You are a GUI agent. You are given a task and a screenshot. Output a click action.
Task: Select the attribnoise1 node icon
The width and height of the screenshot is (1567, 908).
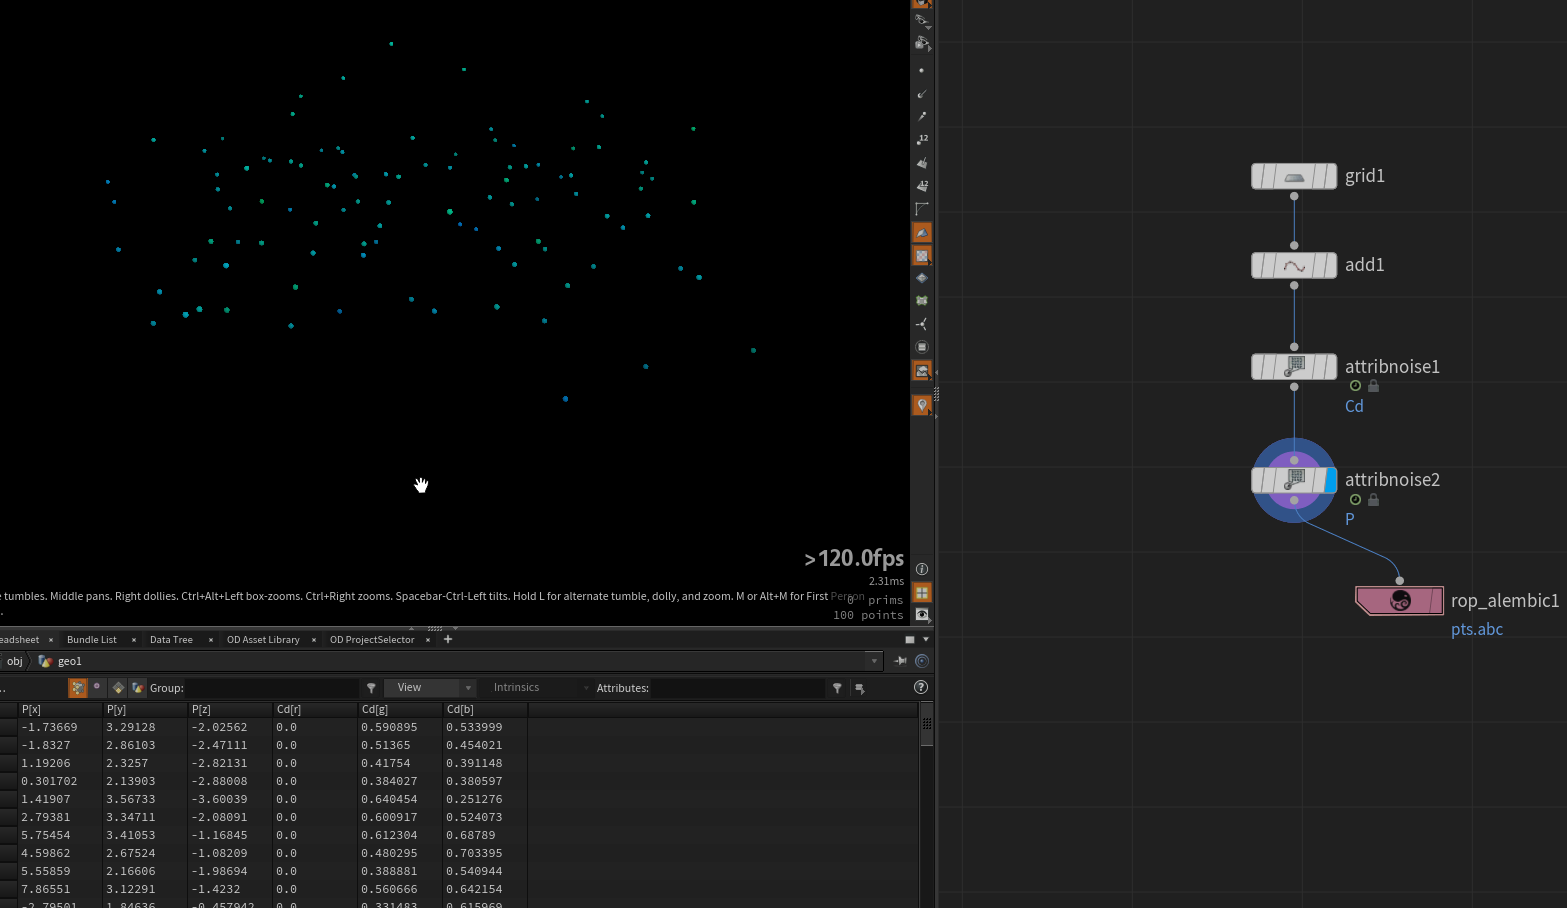[1294, 367]
